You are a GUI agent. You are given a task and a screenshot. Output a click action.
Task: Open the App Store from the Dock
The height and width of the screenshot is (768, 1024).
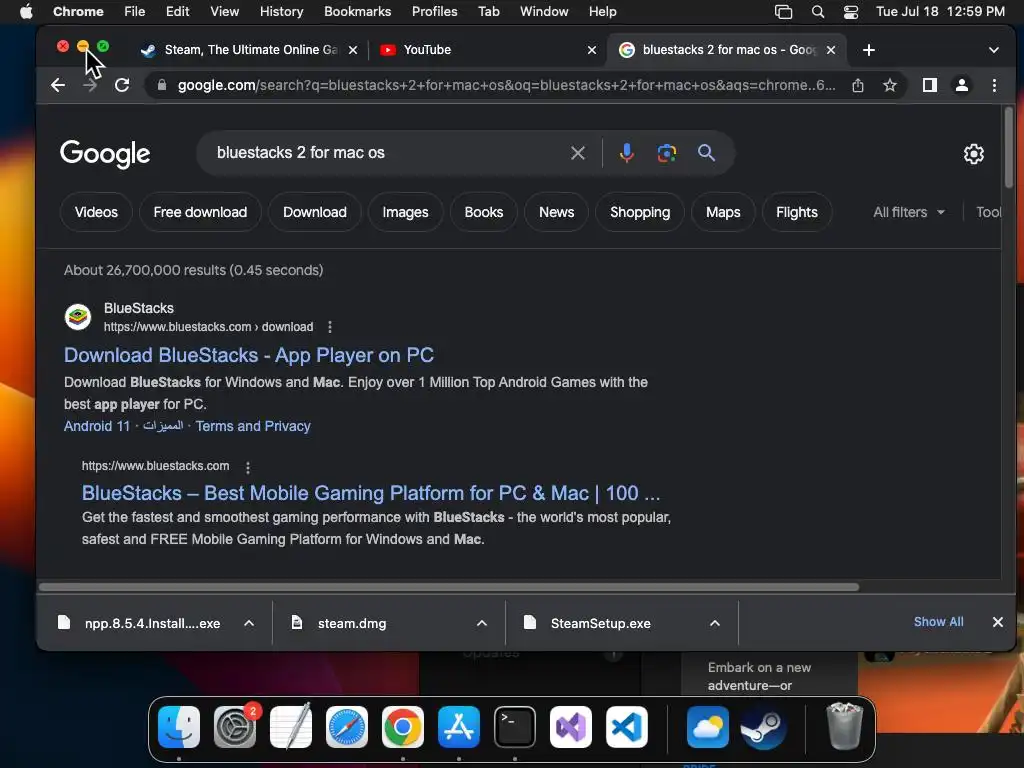(x=458, y=727)
